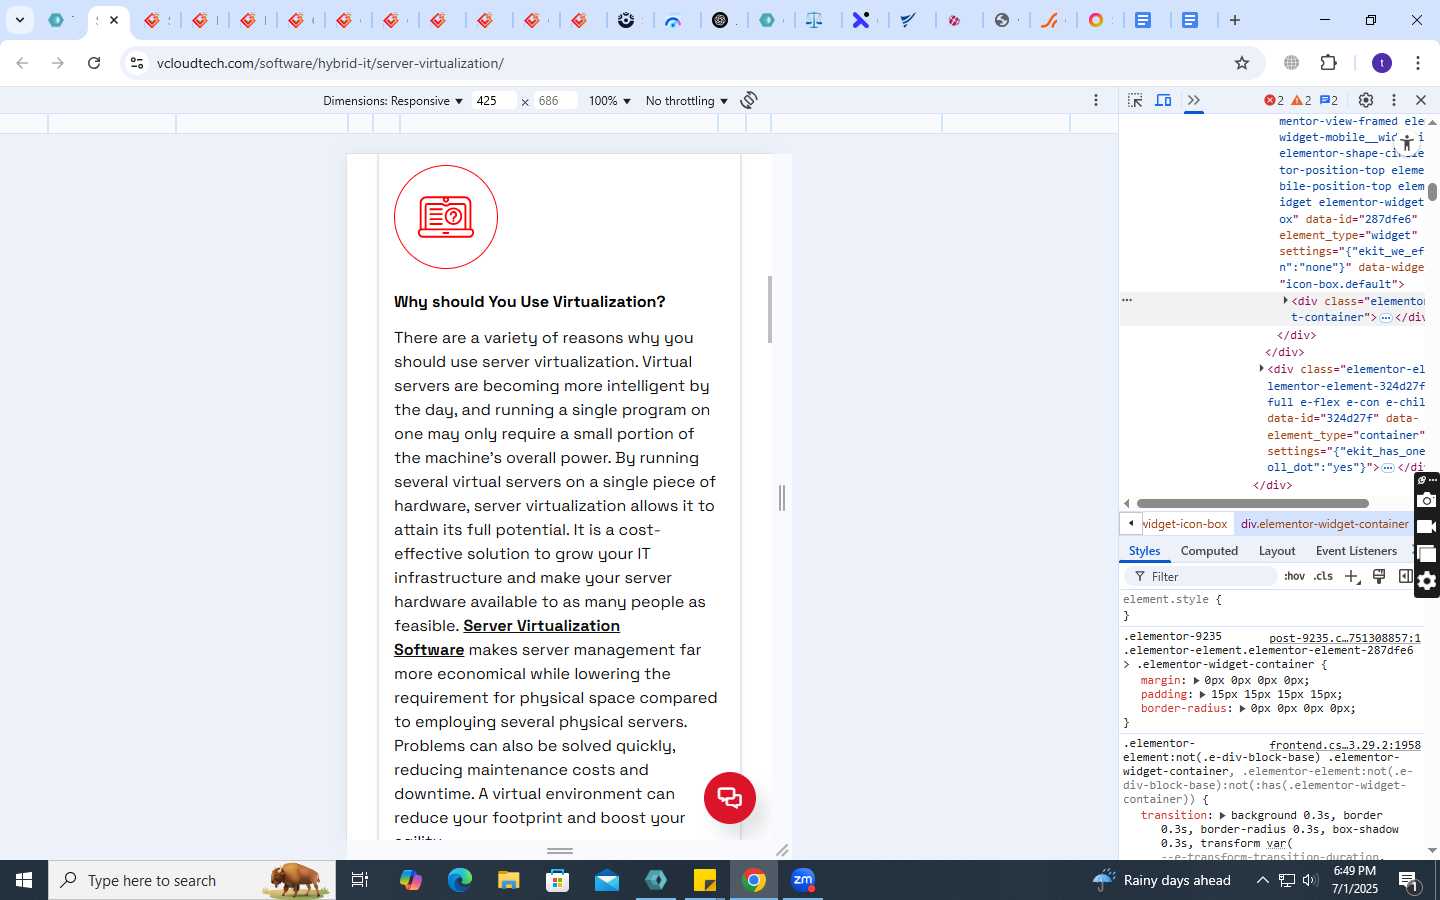
Task: Click the floating gear settings icon
Action: pos(1427,581)
